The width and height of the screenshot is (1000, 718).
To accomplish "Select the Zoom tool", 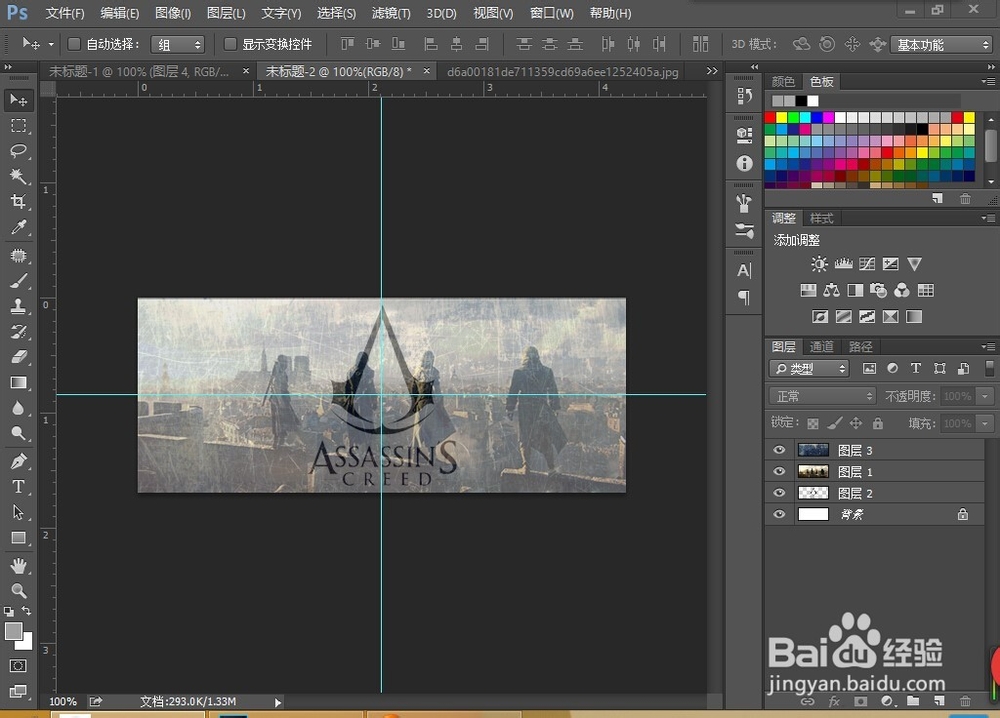I will pos(18,590).
